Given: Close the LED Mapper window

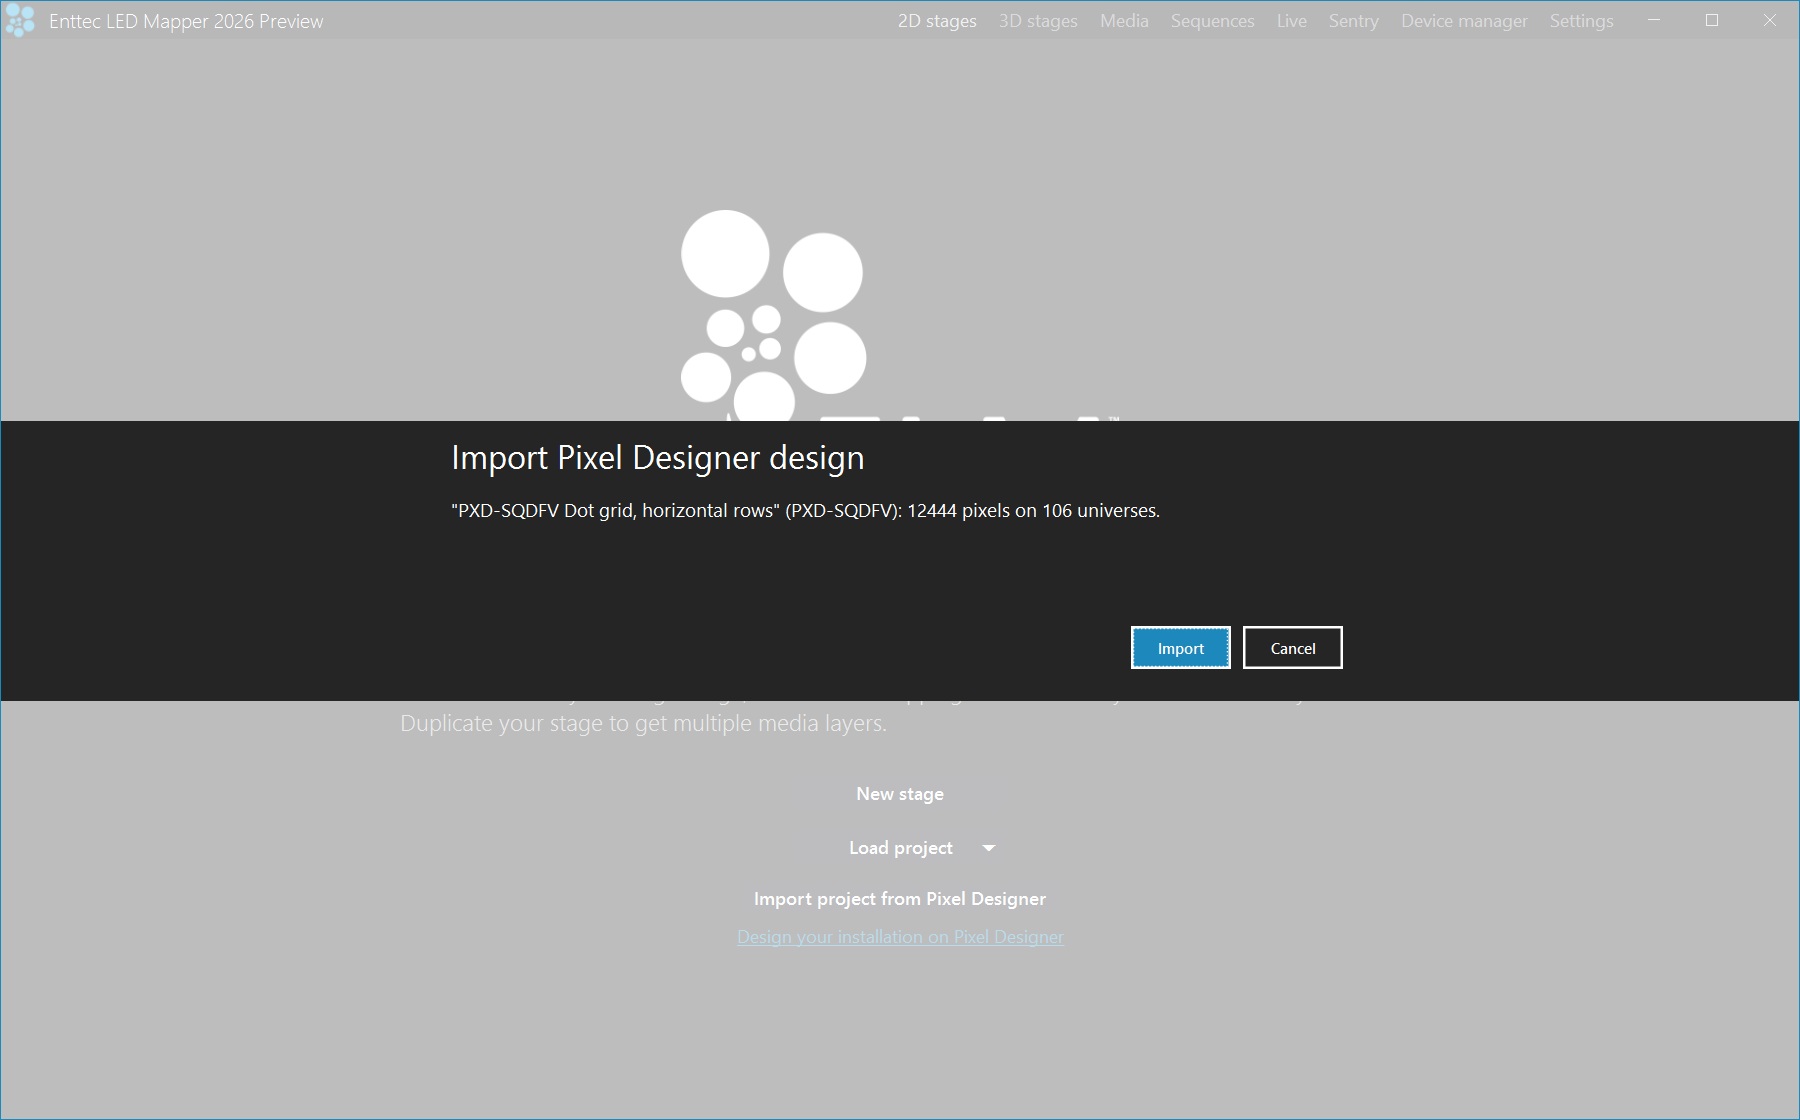Looking at the screenshot, I should [x=1770, y=20].
